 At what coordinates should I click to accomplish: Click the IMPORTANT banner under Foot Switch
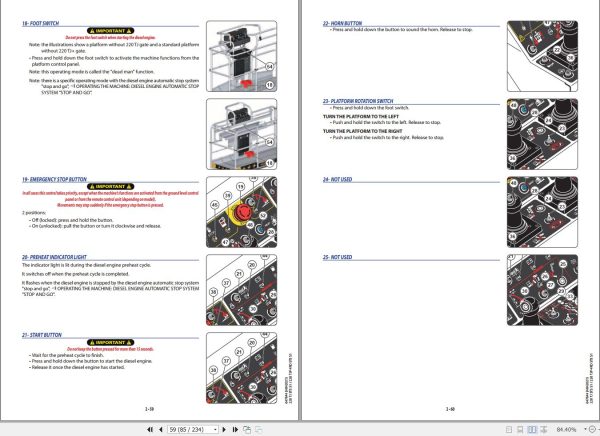[110, 31]
